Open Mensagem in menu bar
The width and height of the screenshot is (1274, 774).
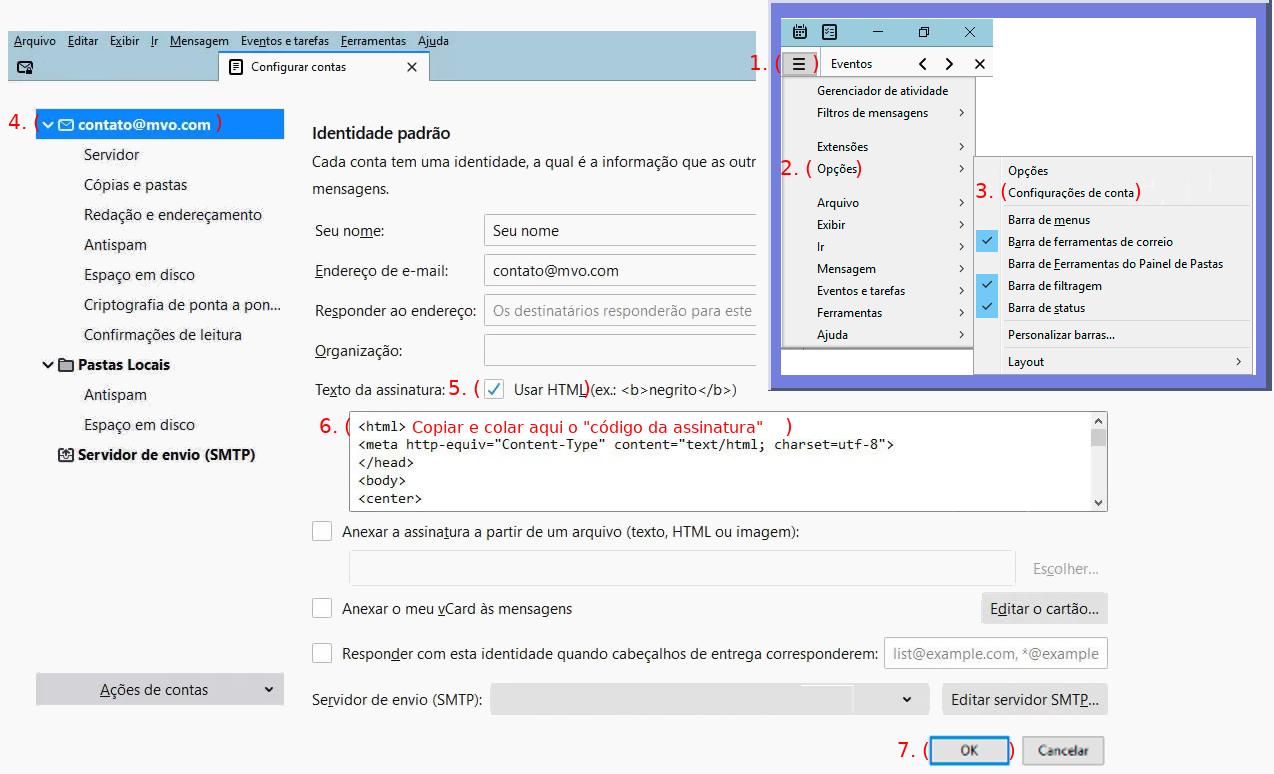point(199,41)
